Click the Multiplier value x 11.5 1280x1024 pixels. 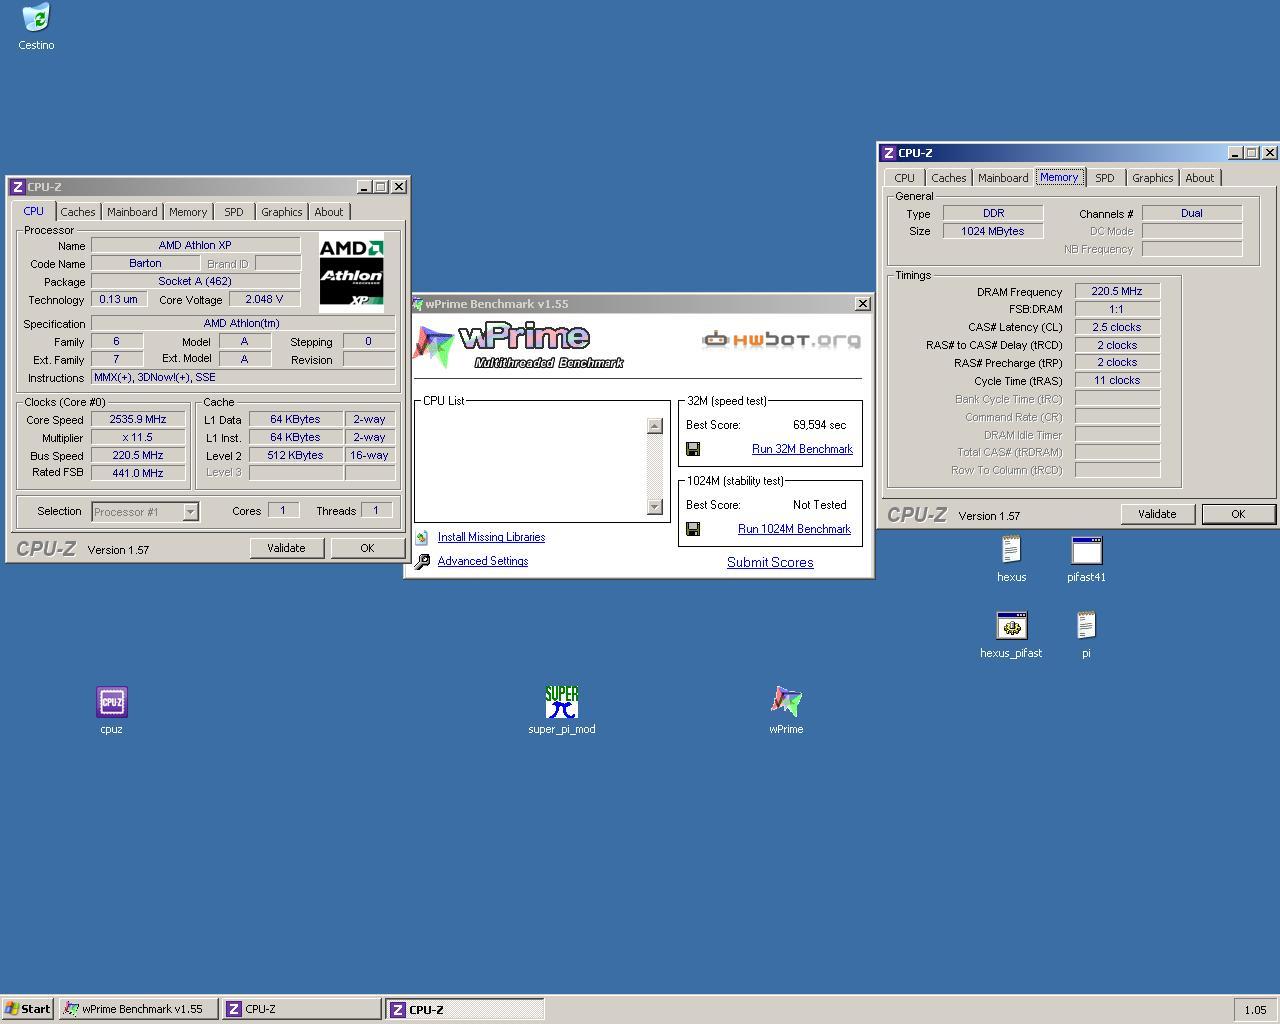point(138,437)
